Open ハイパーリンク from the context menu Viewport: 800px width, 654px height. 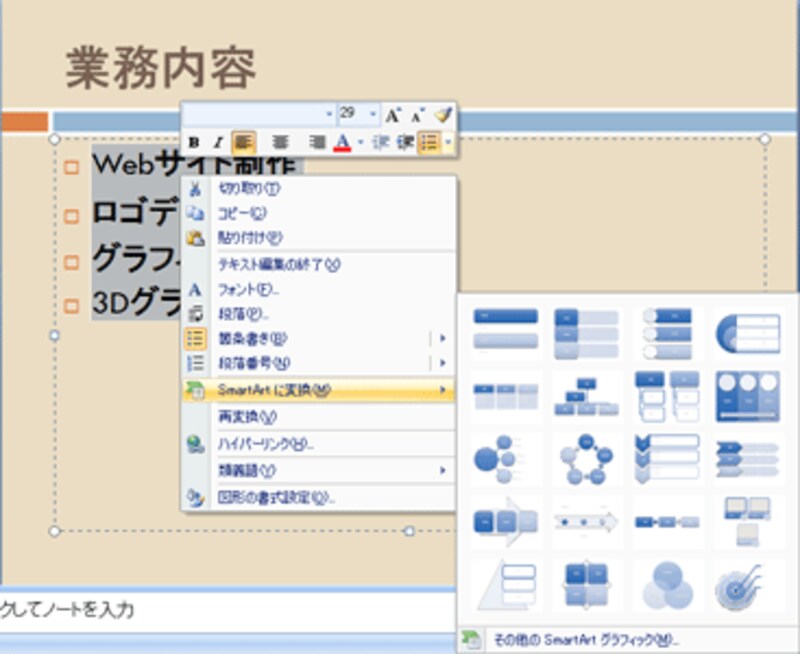click(318, 444)
